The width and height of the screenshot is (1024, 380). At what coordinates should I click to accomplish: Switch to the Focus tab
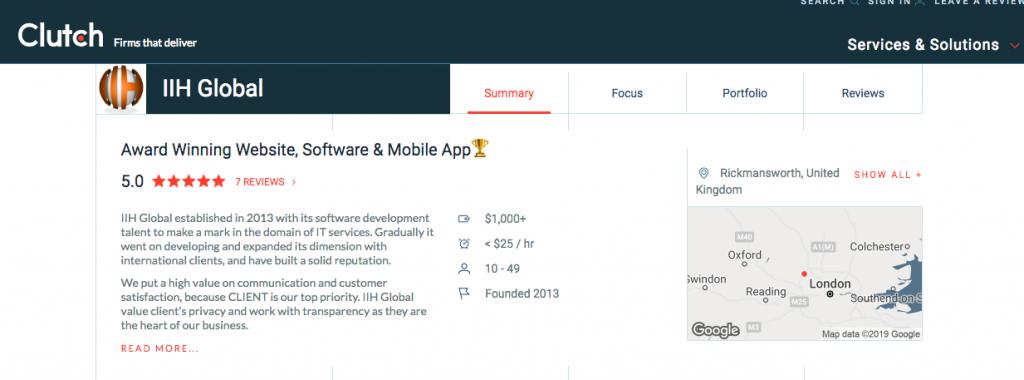pyautogui.click(x=627, y=93)
